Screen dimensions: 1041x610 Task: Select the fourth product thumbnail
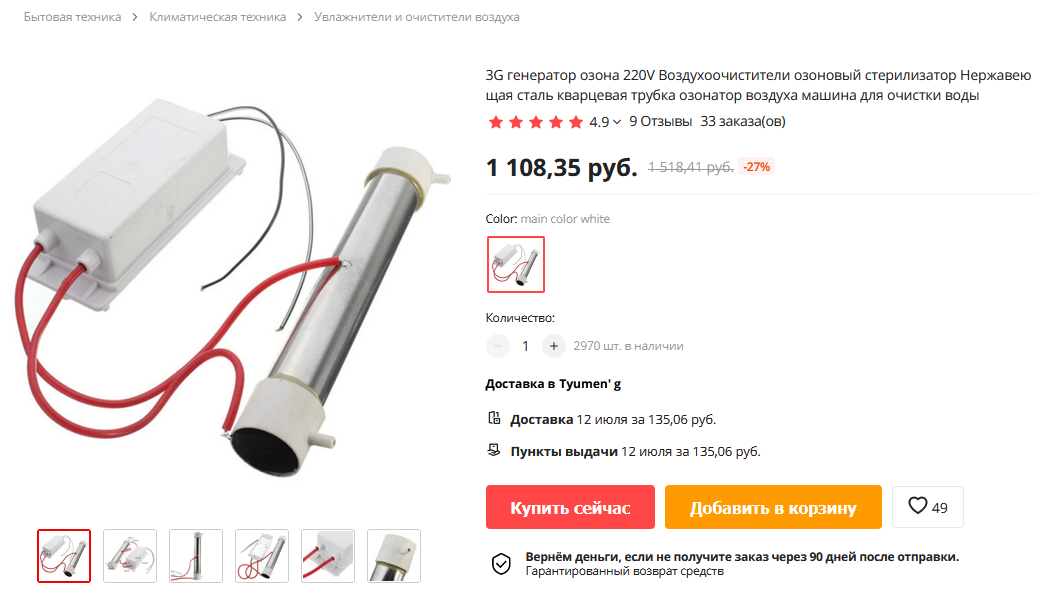(262, 556)
